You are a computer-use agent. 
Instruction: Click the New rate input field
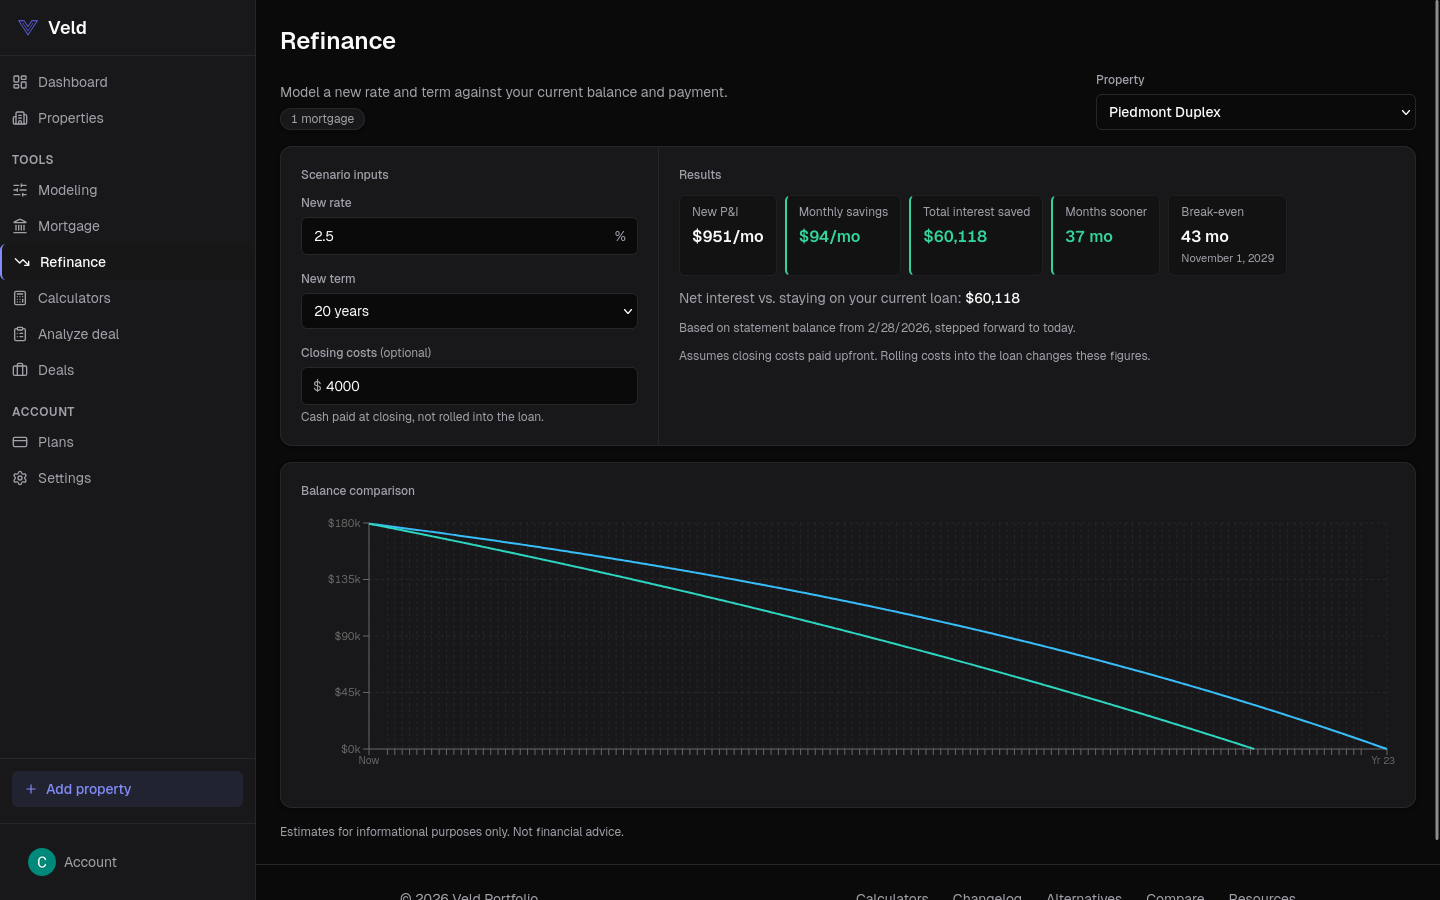click(455, 236)
